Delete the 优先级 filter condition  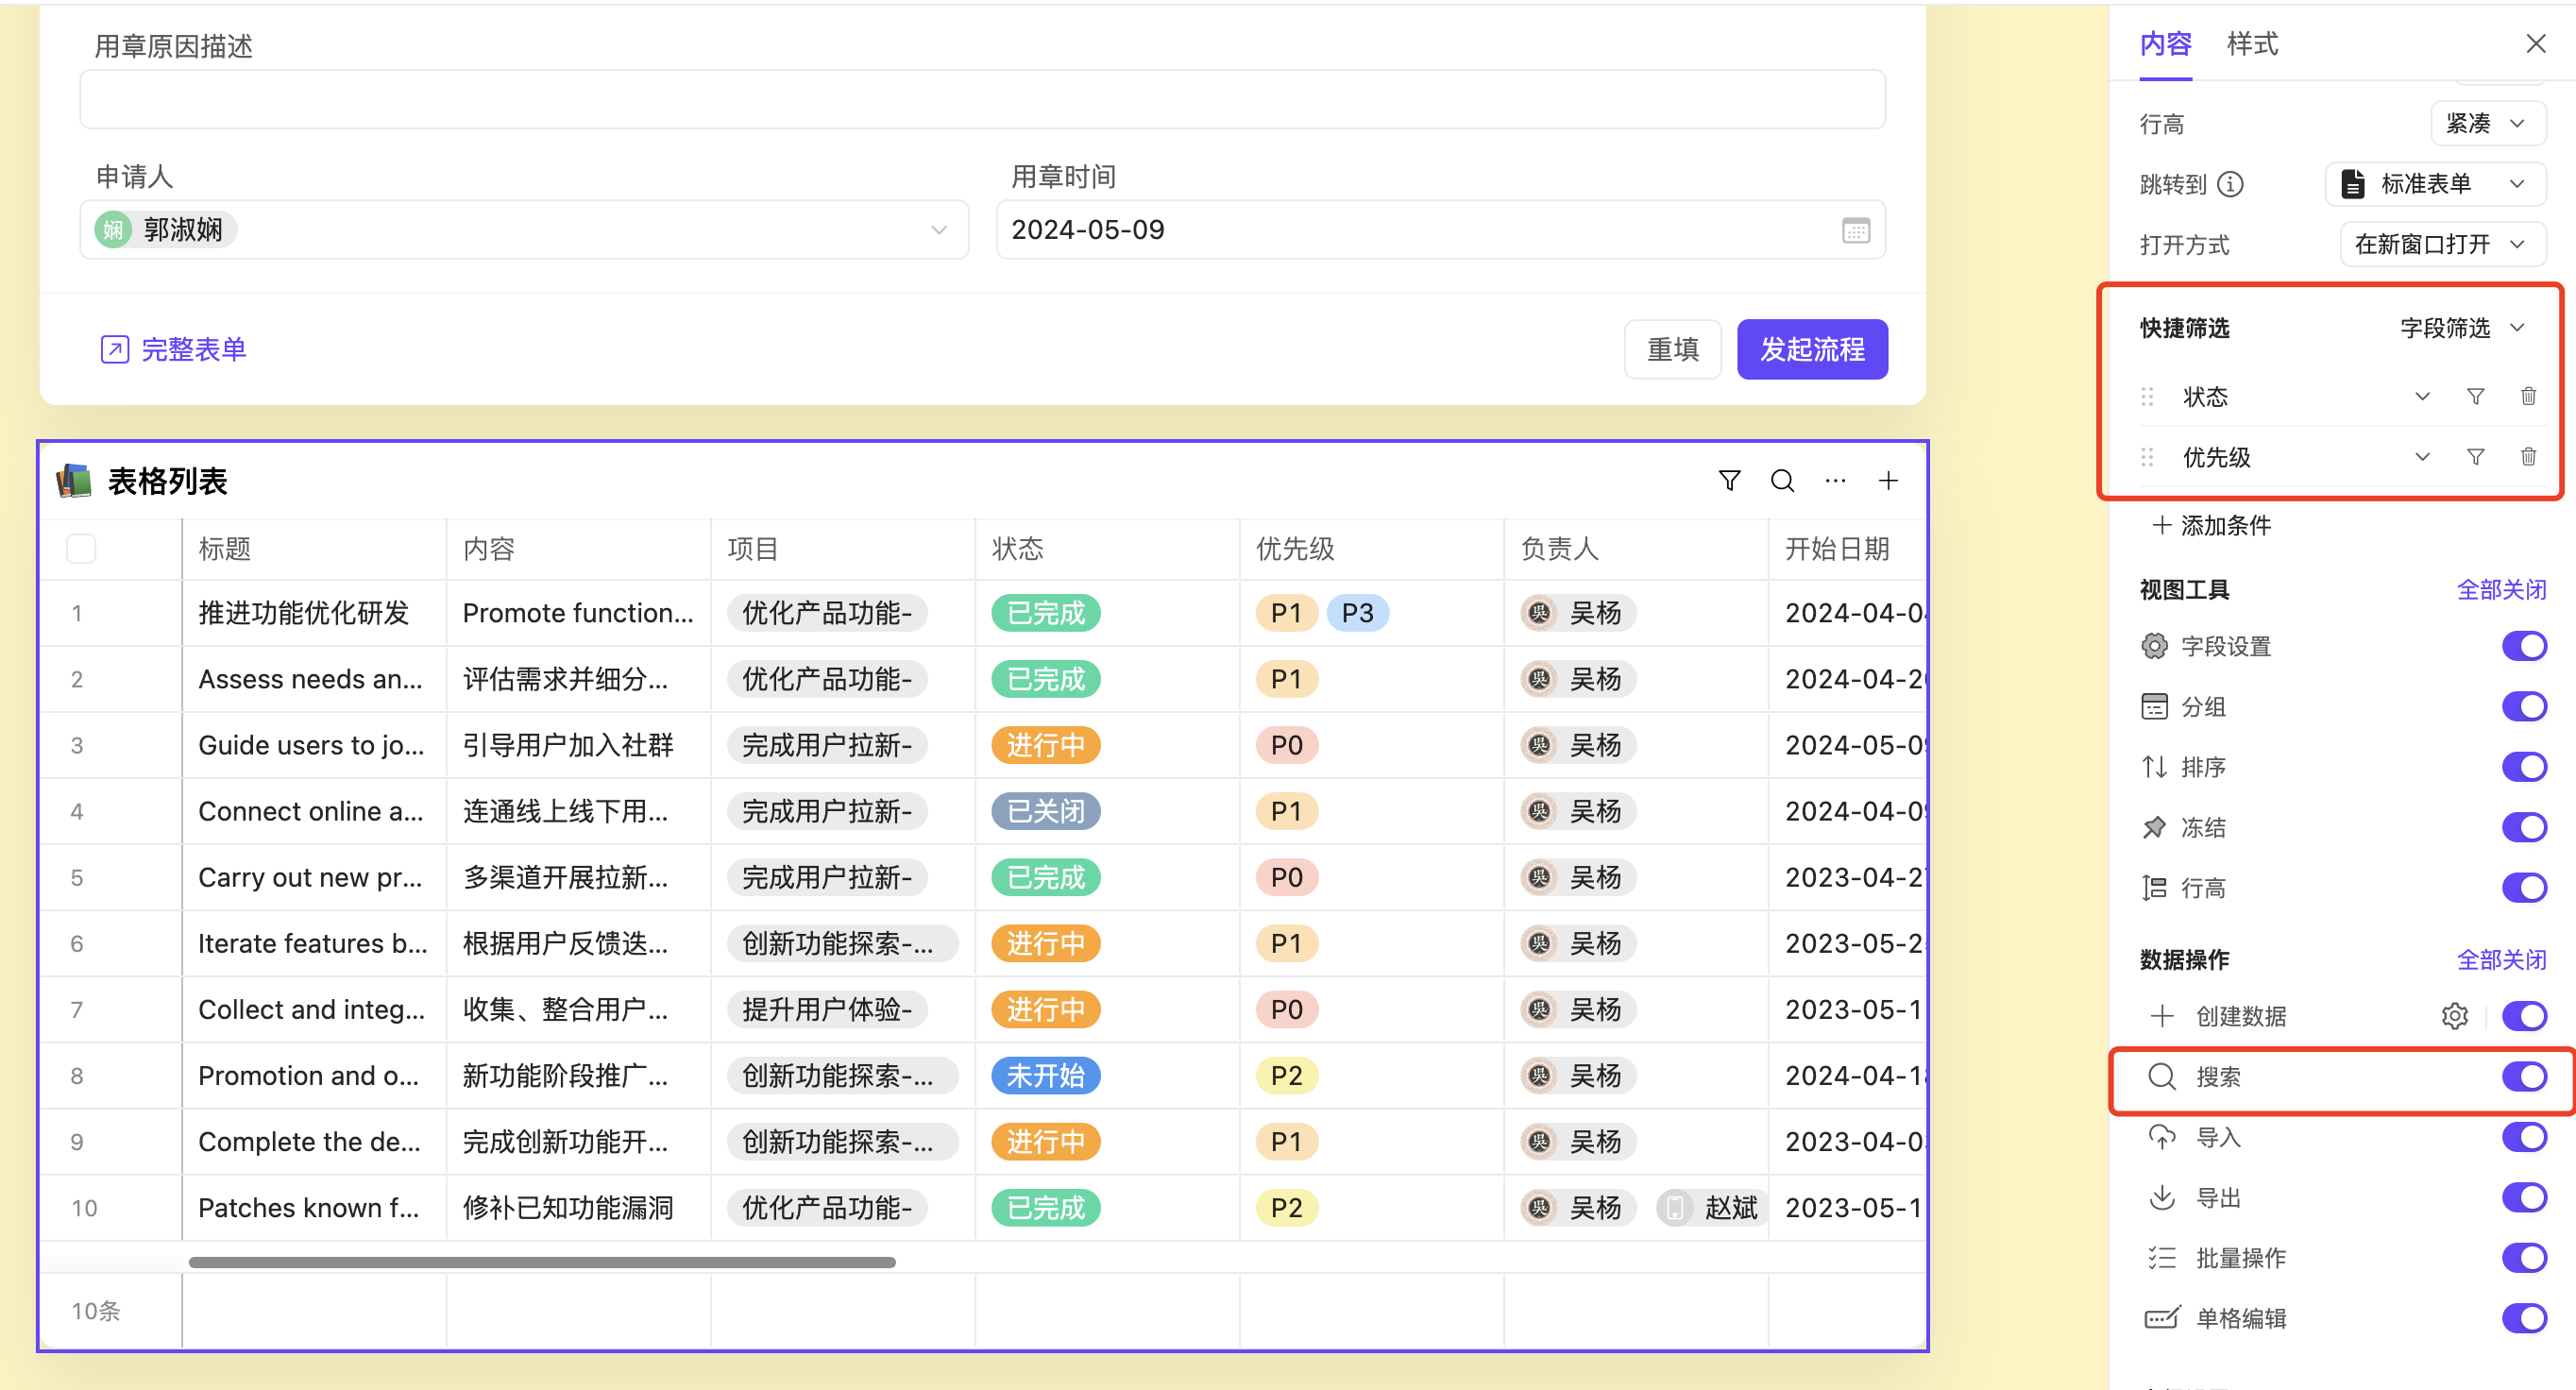[2528, 457]
